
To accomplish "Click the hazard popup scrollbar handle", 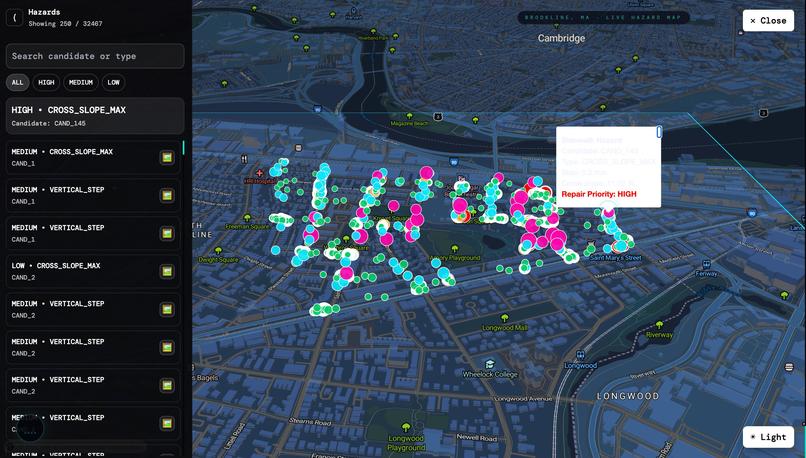I will (659, 132).
